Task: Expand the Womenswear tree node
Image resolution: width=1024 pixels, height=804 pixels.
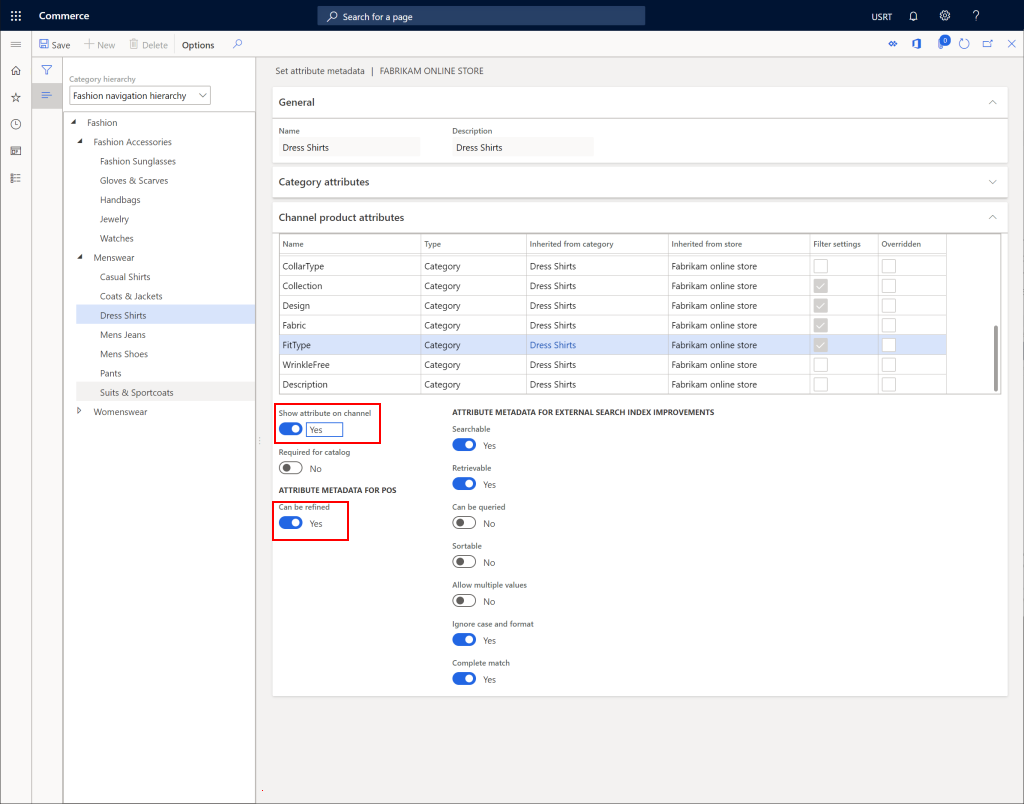Action: [x=80, y=411]
